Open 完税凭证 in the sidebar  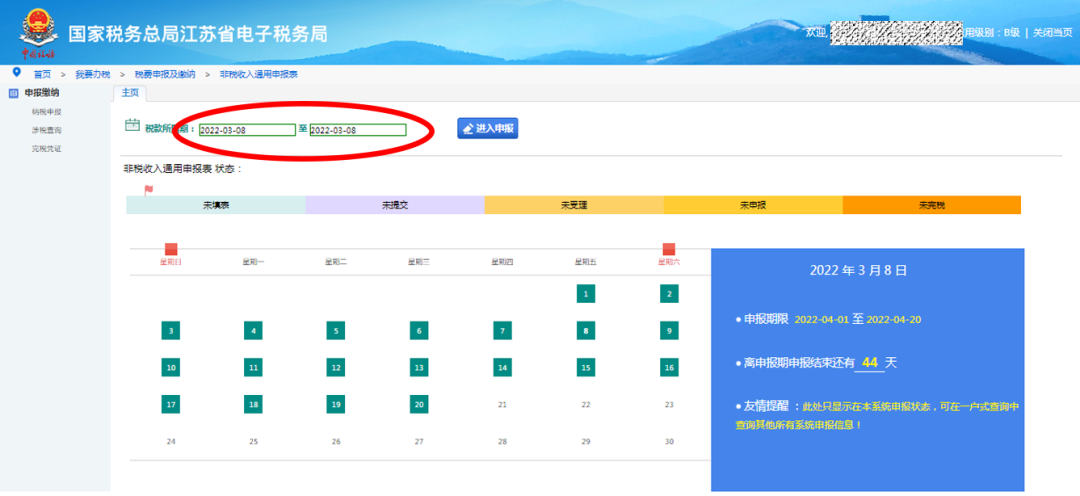click(x=46, y=149)
